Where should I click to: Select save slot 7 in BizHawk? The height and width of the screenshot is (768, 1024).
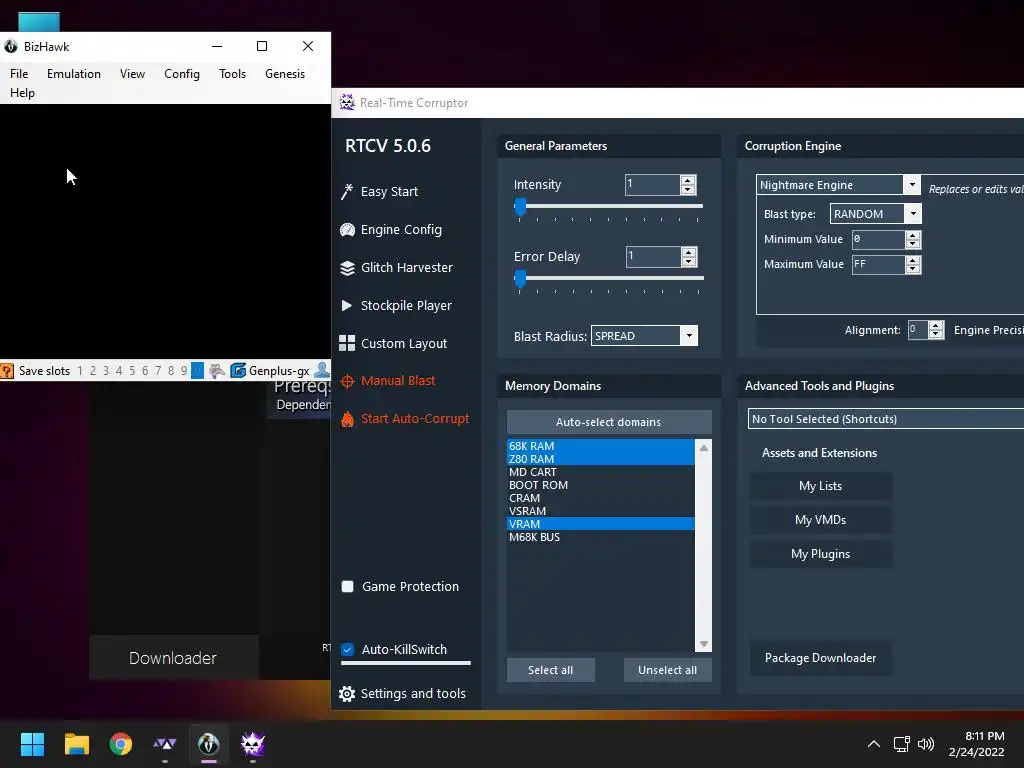158,371
